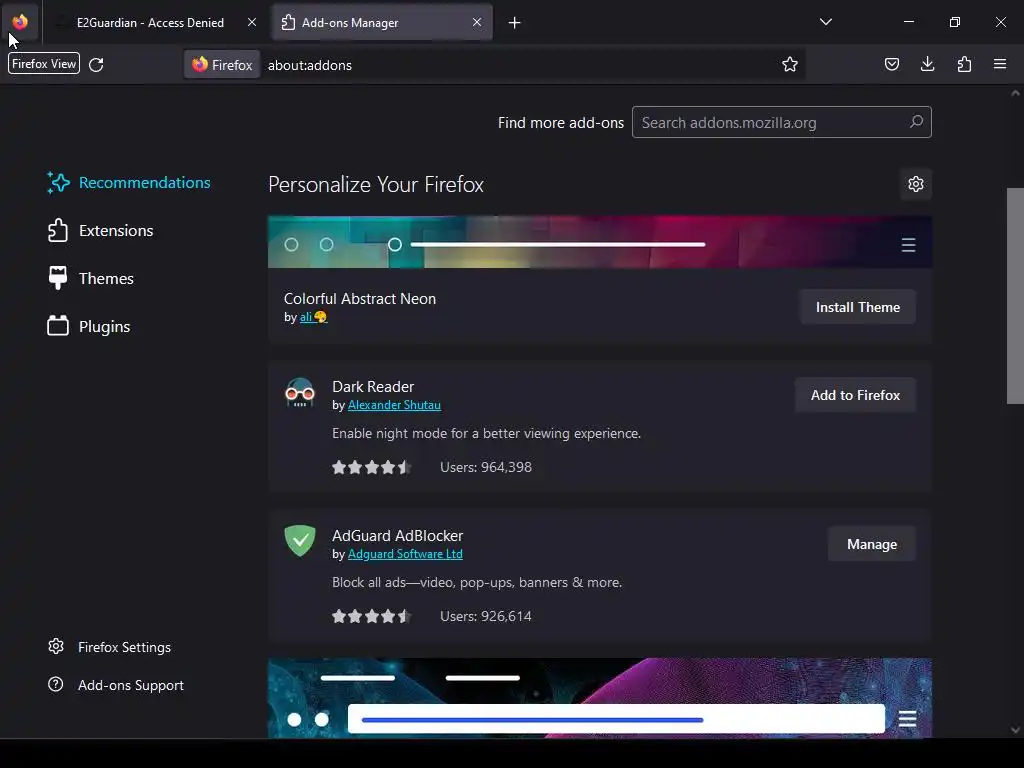Manage the AdGuard AdBlocker extension
The width and height of the screenshot is (1024, 768).
point(872,544)
